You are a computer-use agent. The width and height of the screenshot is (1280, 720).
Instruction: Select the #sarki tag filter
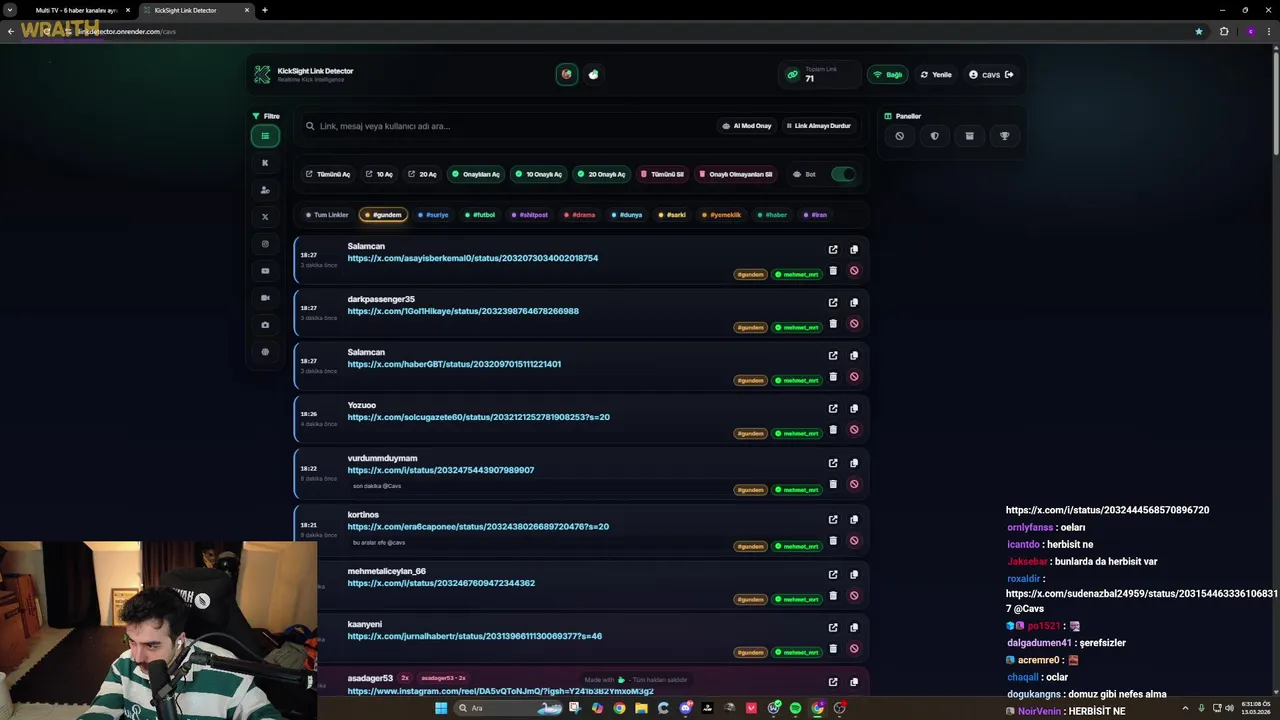pos(673,215)
